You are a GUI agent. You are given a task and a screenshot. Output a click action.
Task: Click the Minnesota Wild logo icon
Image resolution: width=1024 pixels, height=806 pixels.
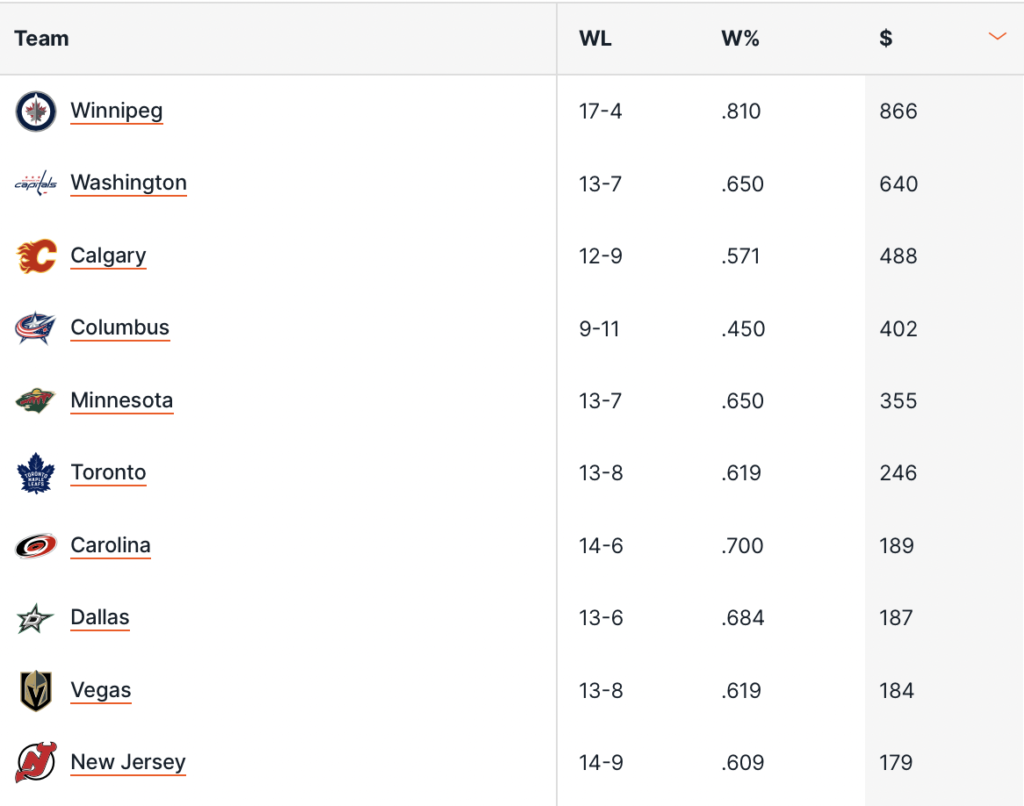pos(36,401)
